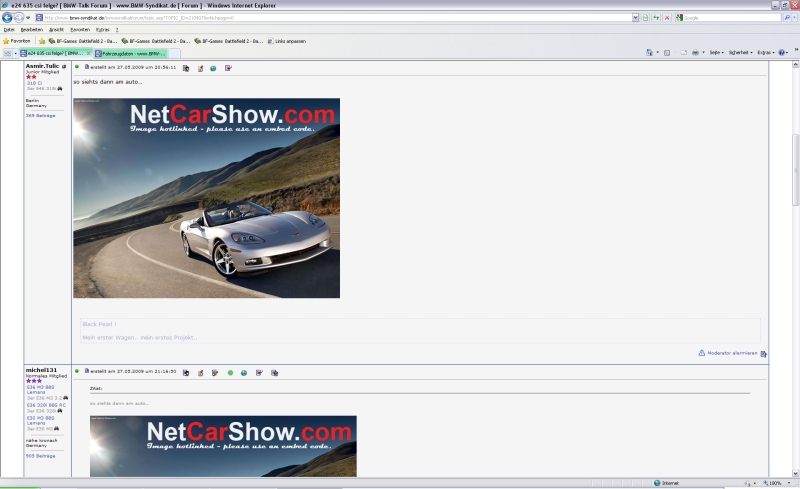Click the search magnifier icon
800x489 pixels.
[787, 17]
